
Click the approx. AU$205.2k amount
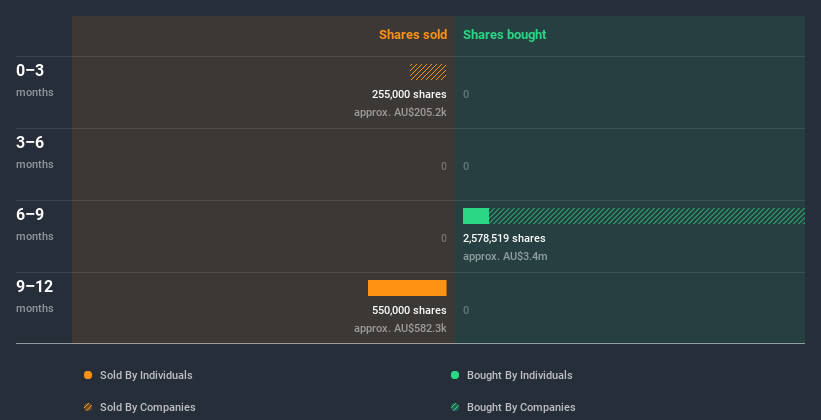(x=401, y=112)
